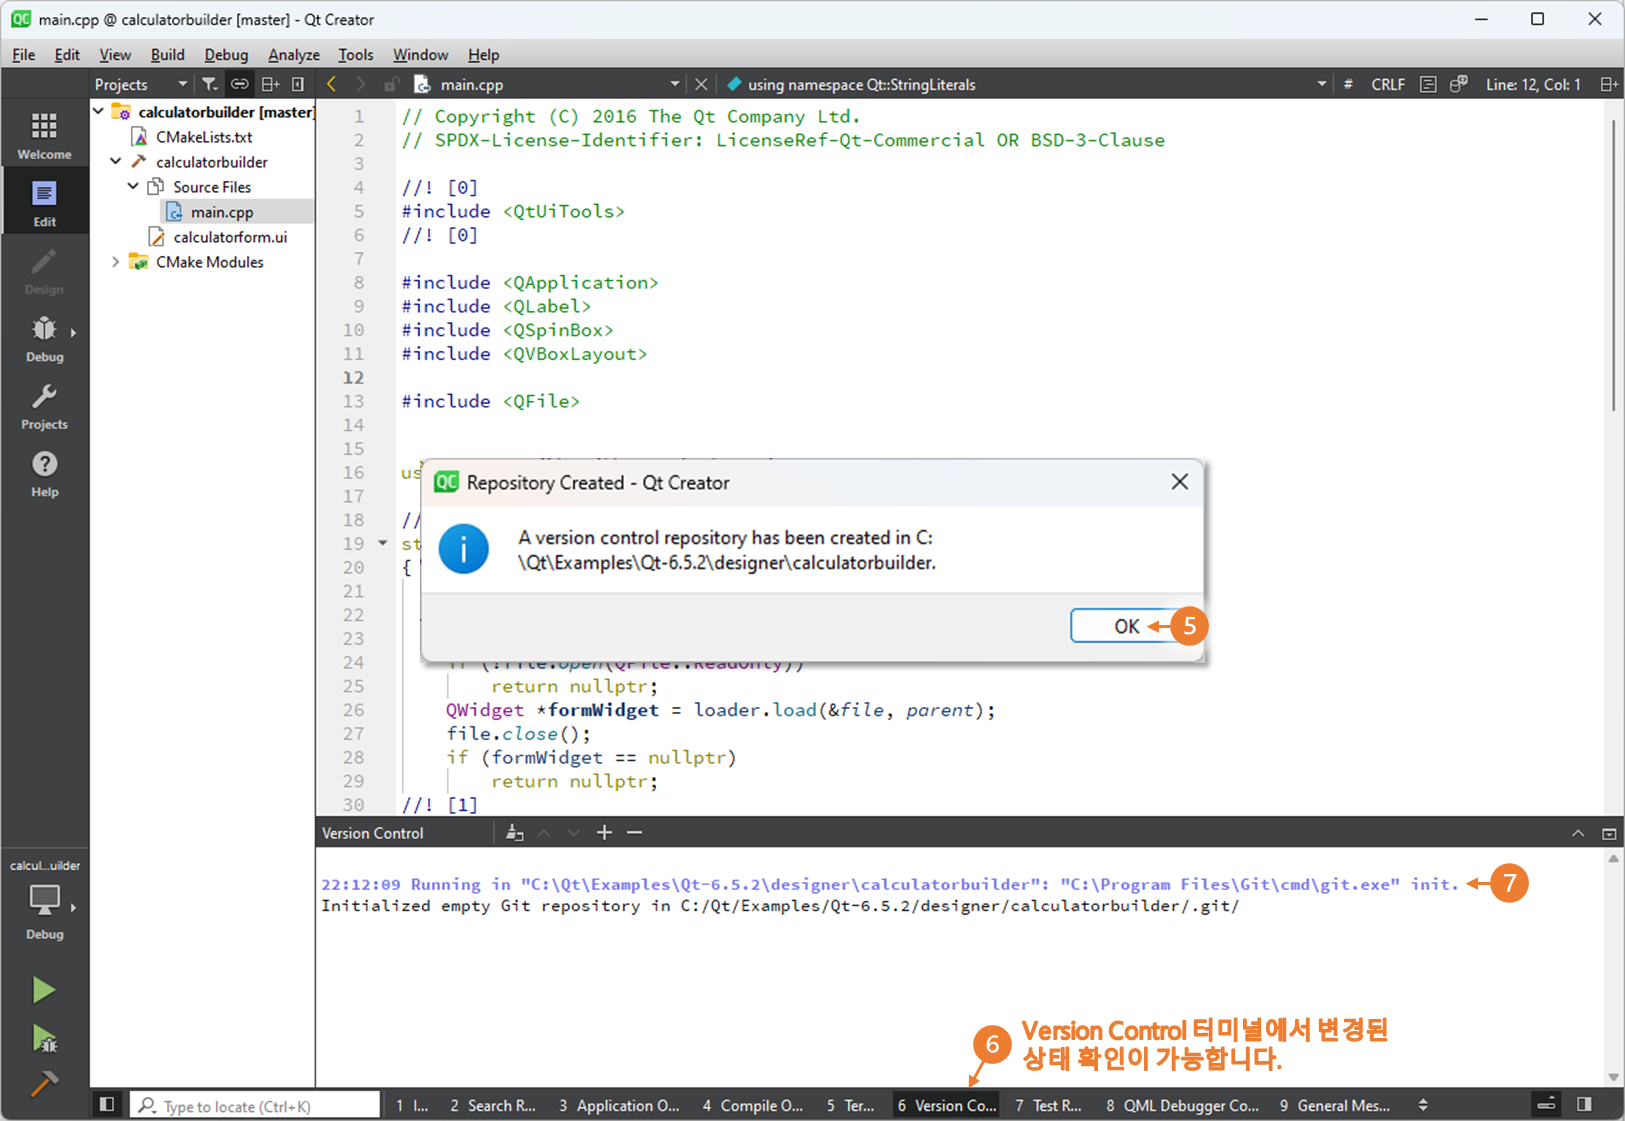Viewport: 1625px width, 1121px height.
Task: Open the main.cpp file dropdown
Action: (x=675, y=84)
